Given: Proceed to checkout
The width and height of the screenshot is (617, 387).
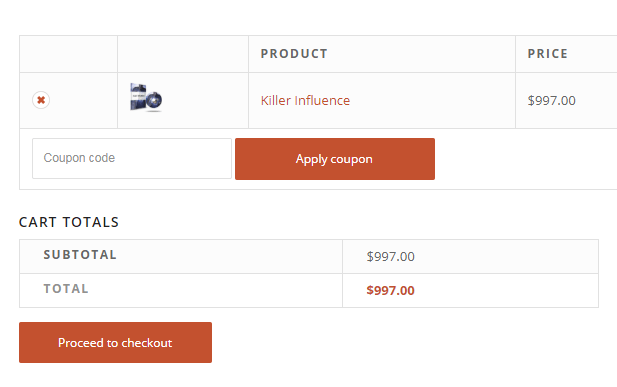Looking at the screenshot, I should 115,343.
